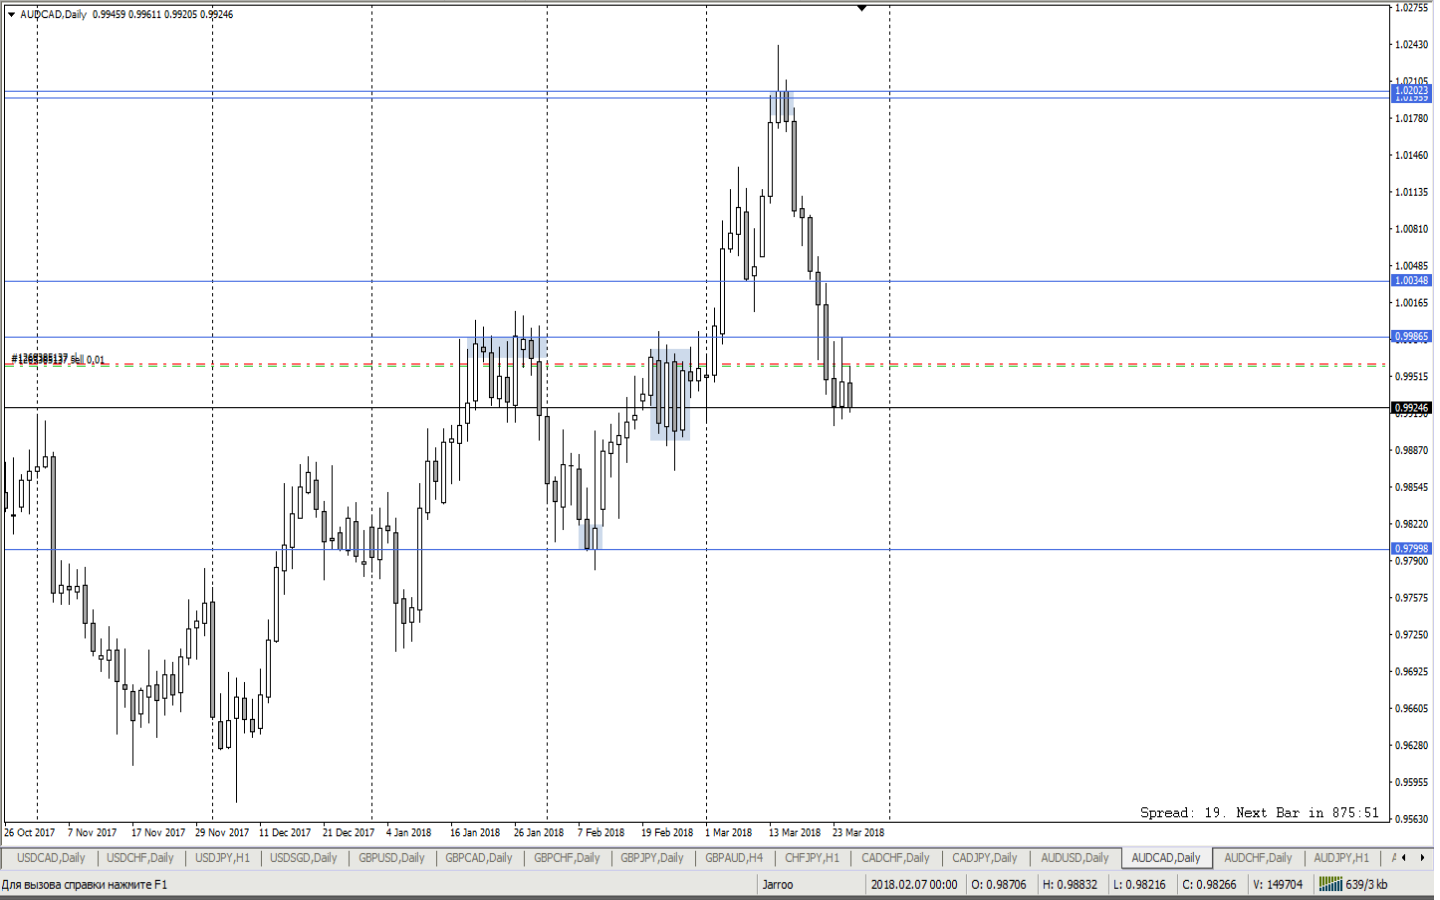Image resolution: width=1440 pixels, height=900 pixels.
Task: Open the USDJPY,H1 chart tab
Action: click(222, 858)
